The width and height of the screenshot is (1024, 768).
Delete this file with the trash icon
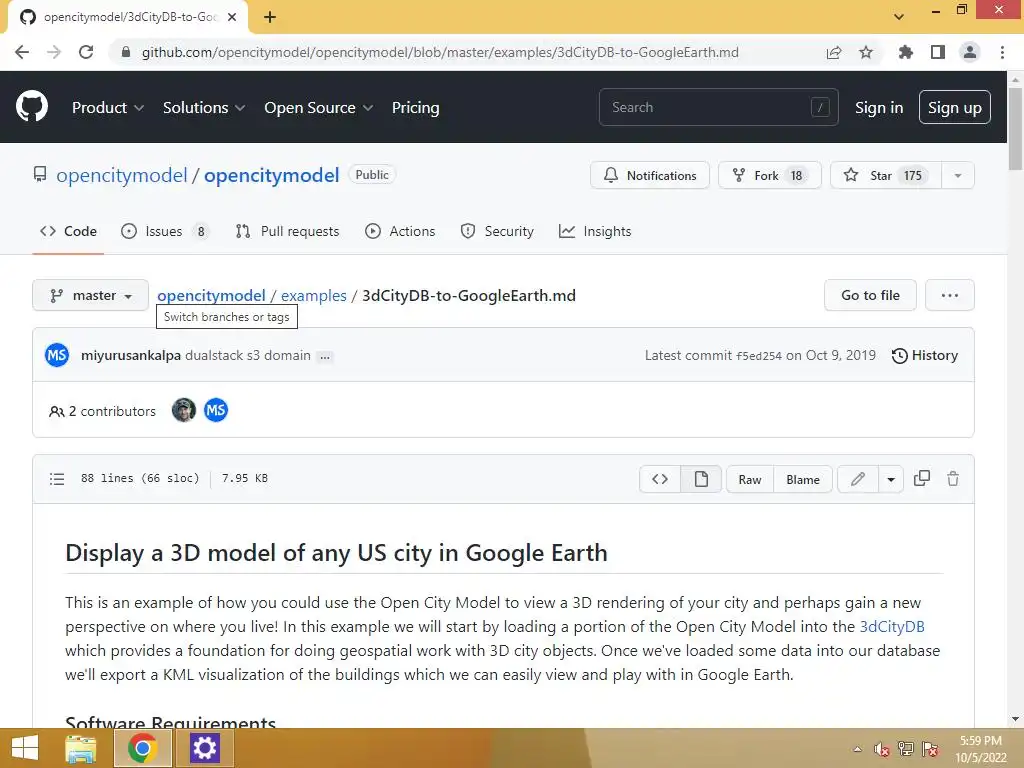[953, 479]
